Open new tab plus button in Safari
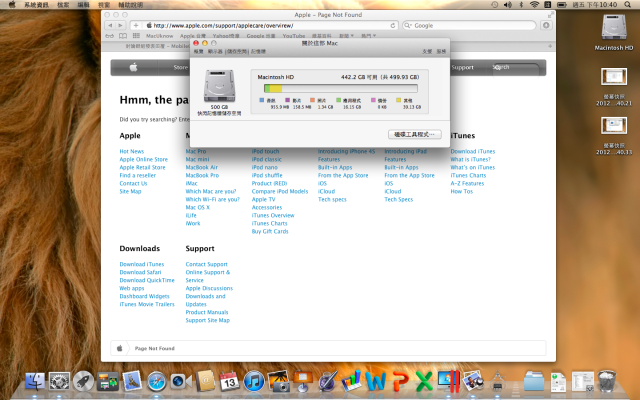 click(550, 46)
